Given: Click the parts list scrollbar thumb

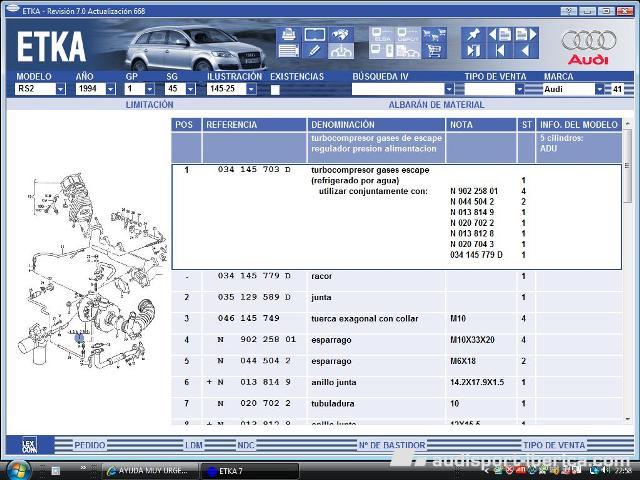Looking at the screenshot, I should 627,165.
